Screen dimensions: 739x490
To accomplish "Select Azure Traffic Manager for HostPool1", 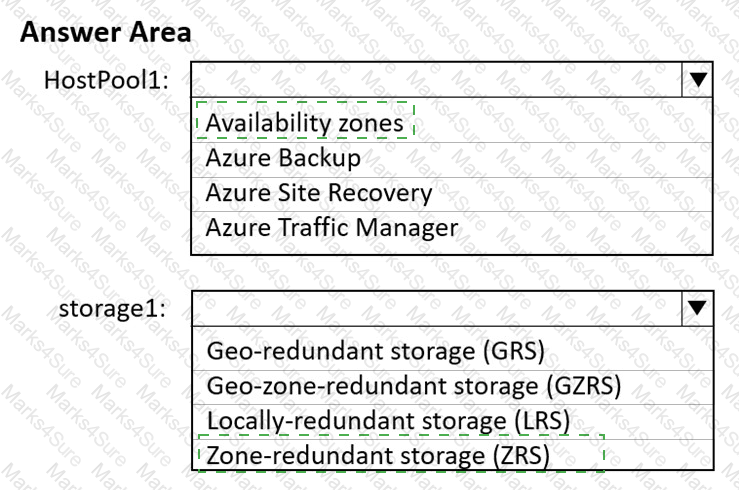I will (x=331, y=228).
